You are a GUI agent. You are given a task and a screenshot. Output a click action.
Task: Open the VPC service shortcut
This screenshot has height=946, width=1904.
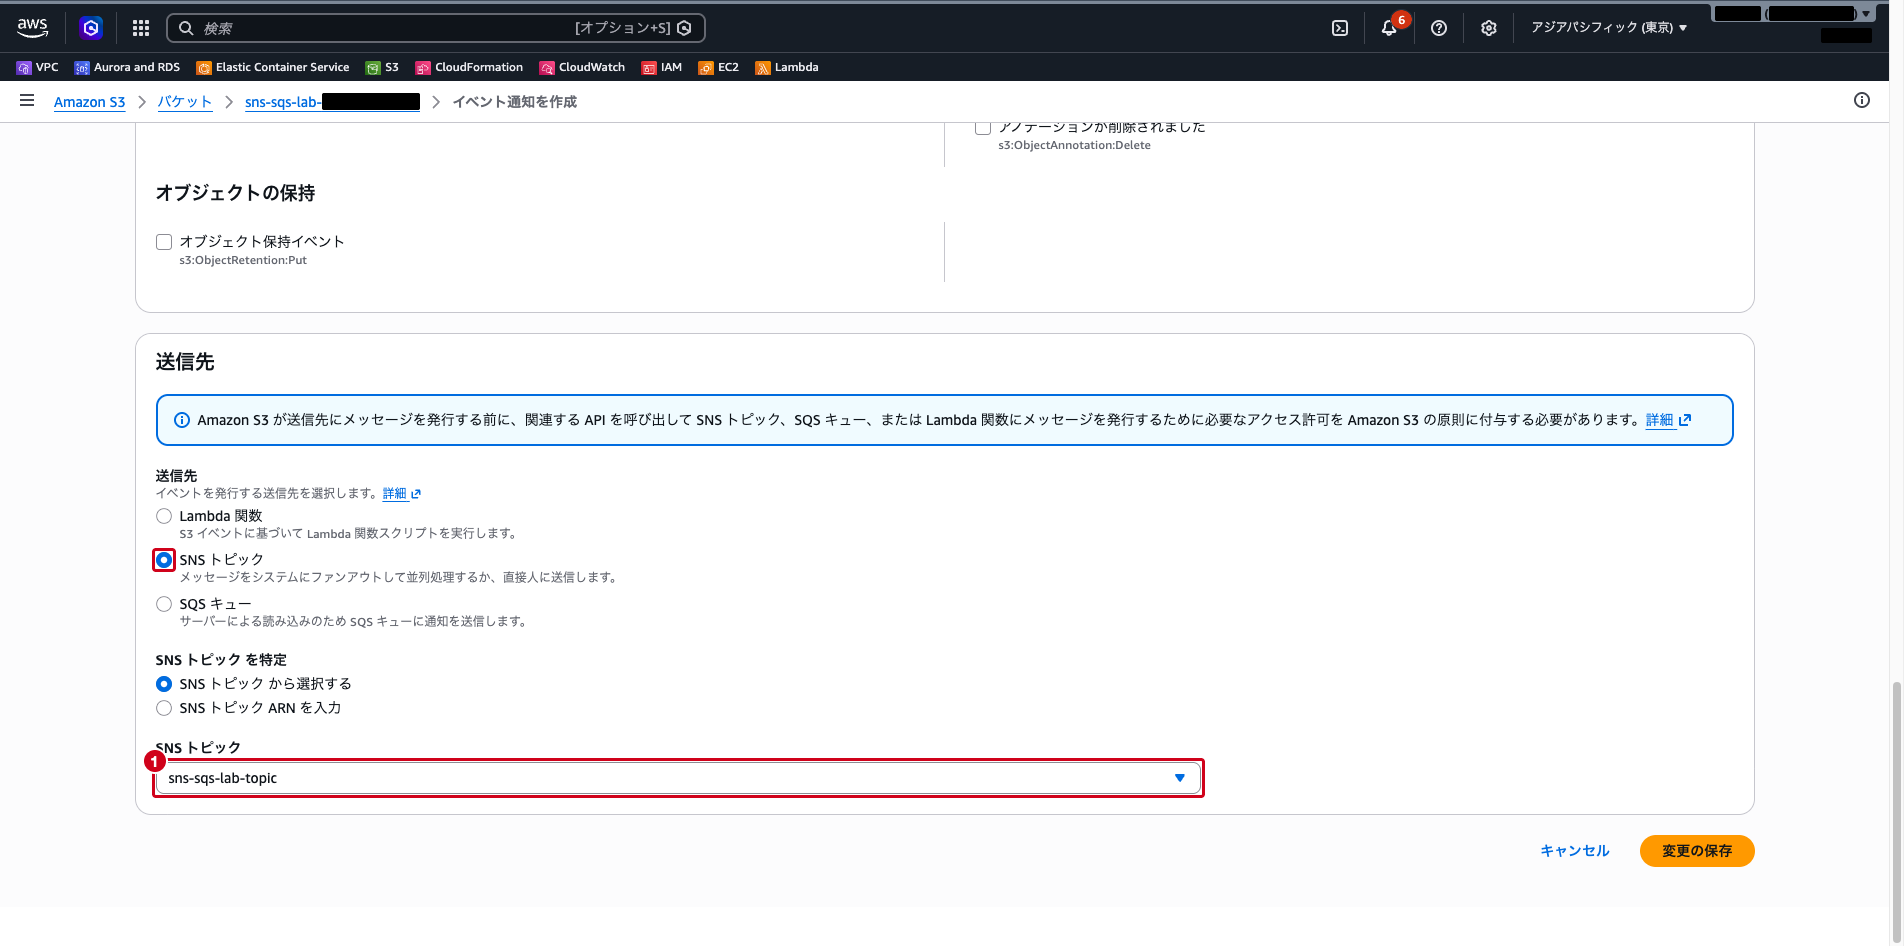click(37, 67)
